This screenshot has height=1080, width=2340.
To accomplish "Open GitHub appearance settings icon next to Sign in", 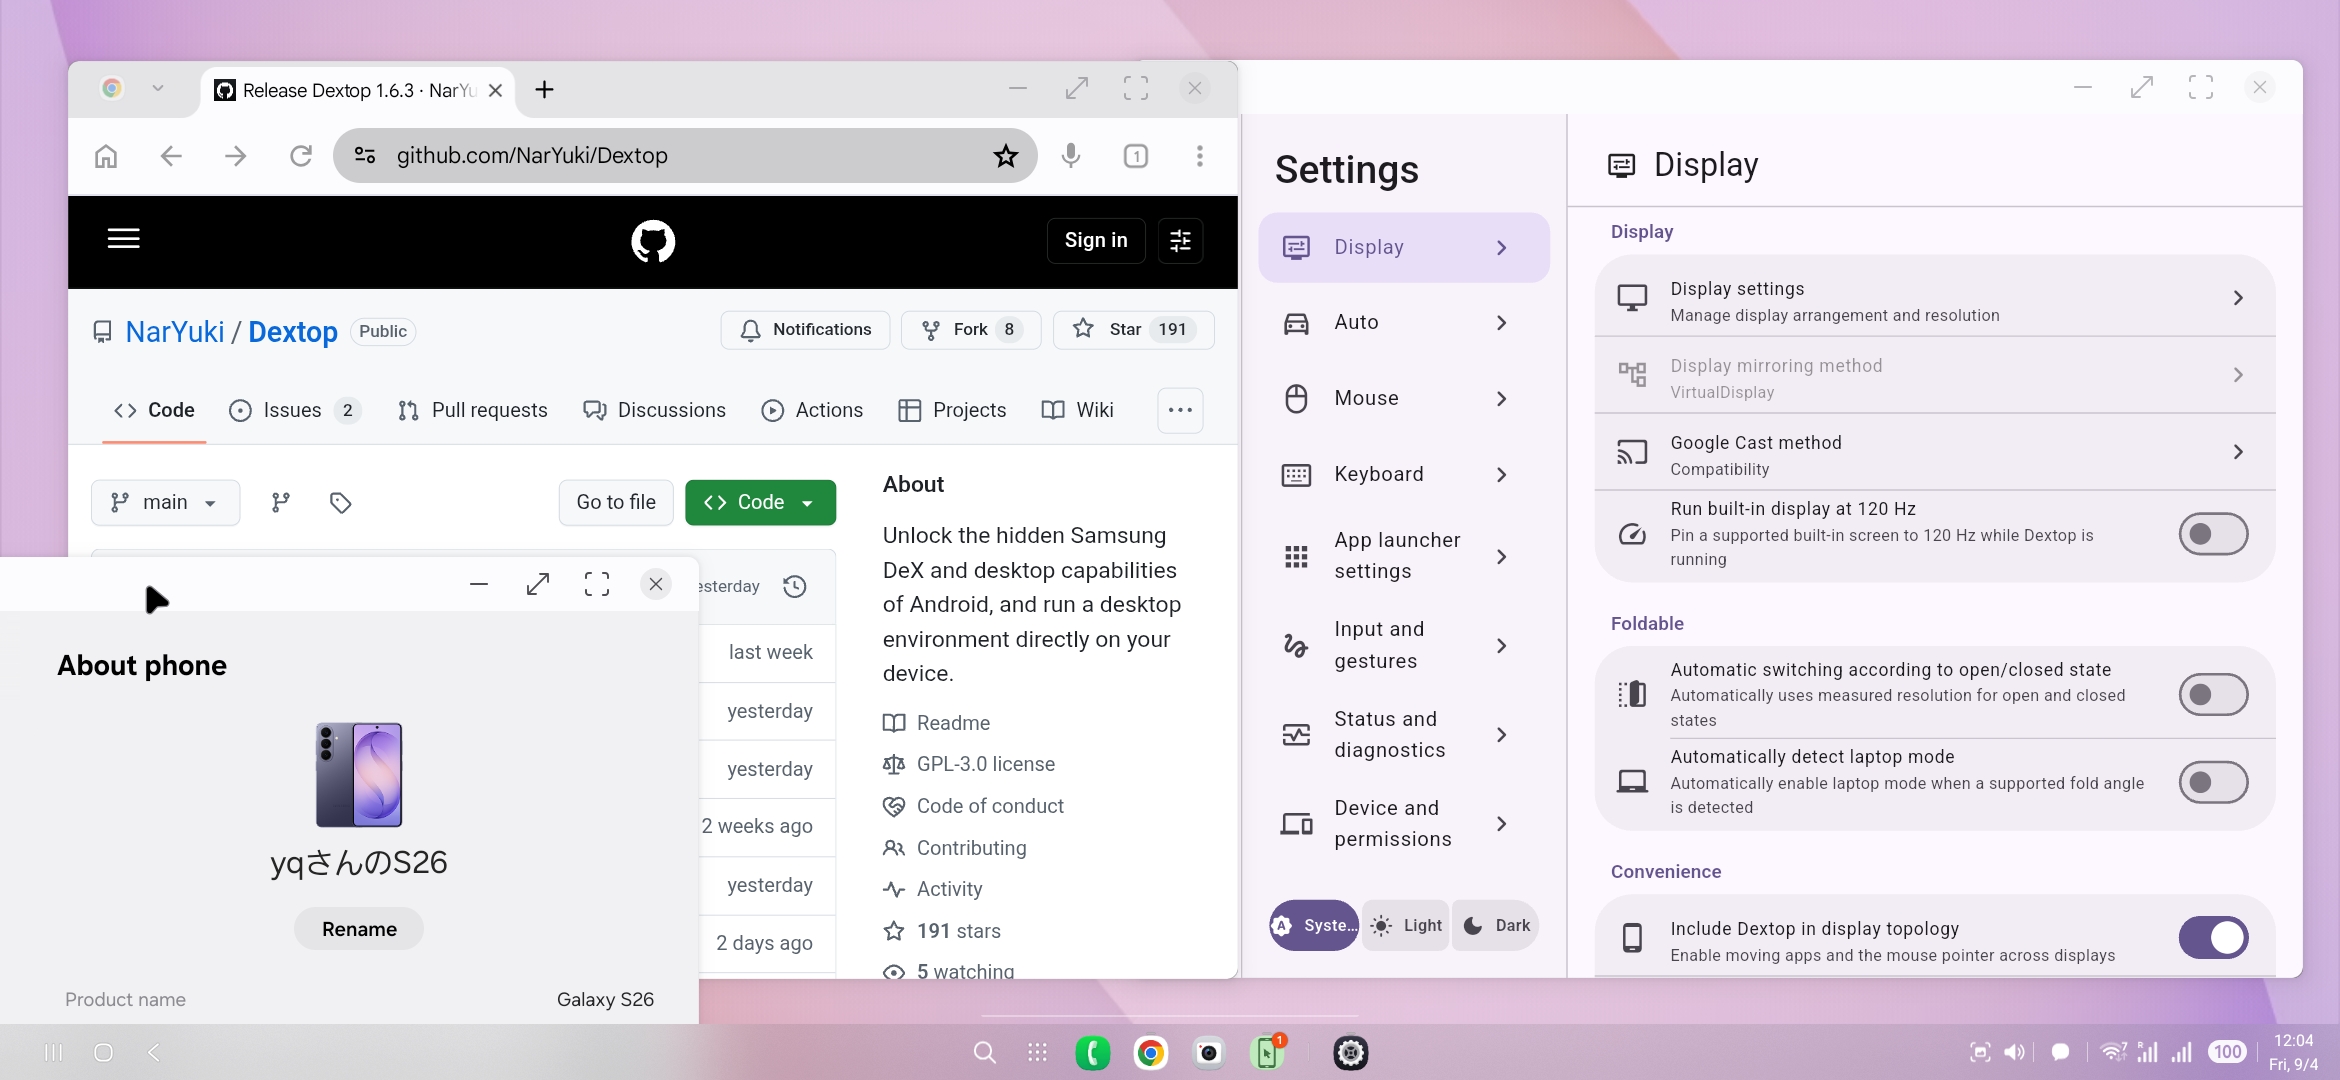I will point(1180,241).
